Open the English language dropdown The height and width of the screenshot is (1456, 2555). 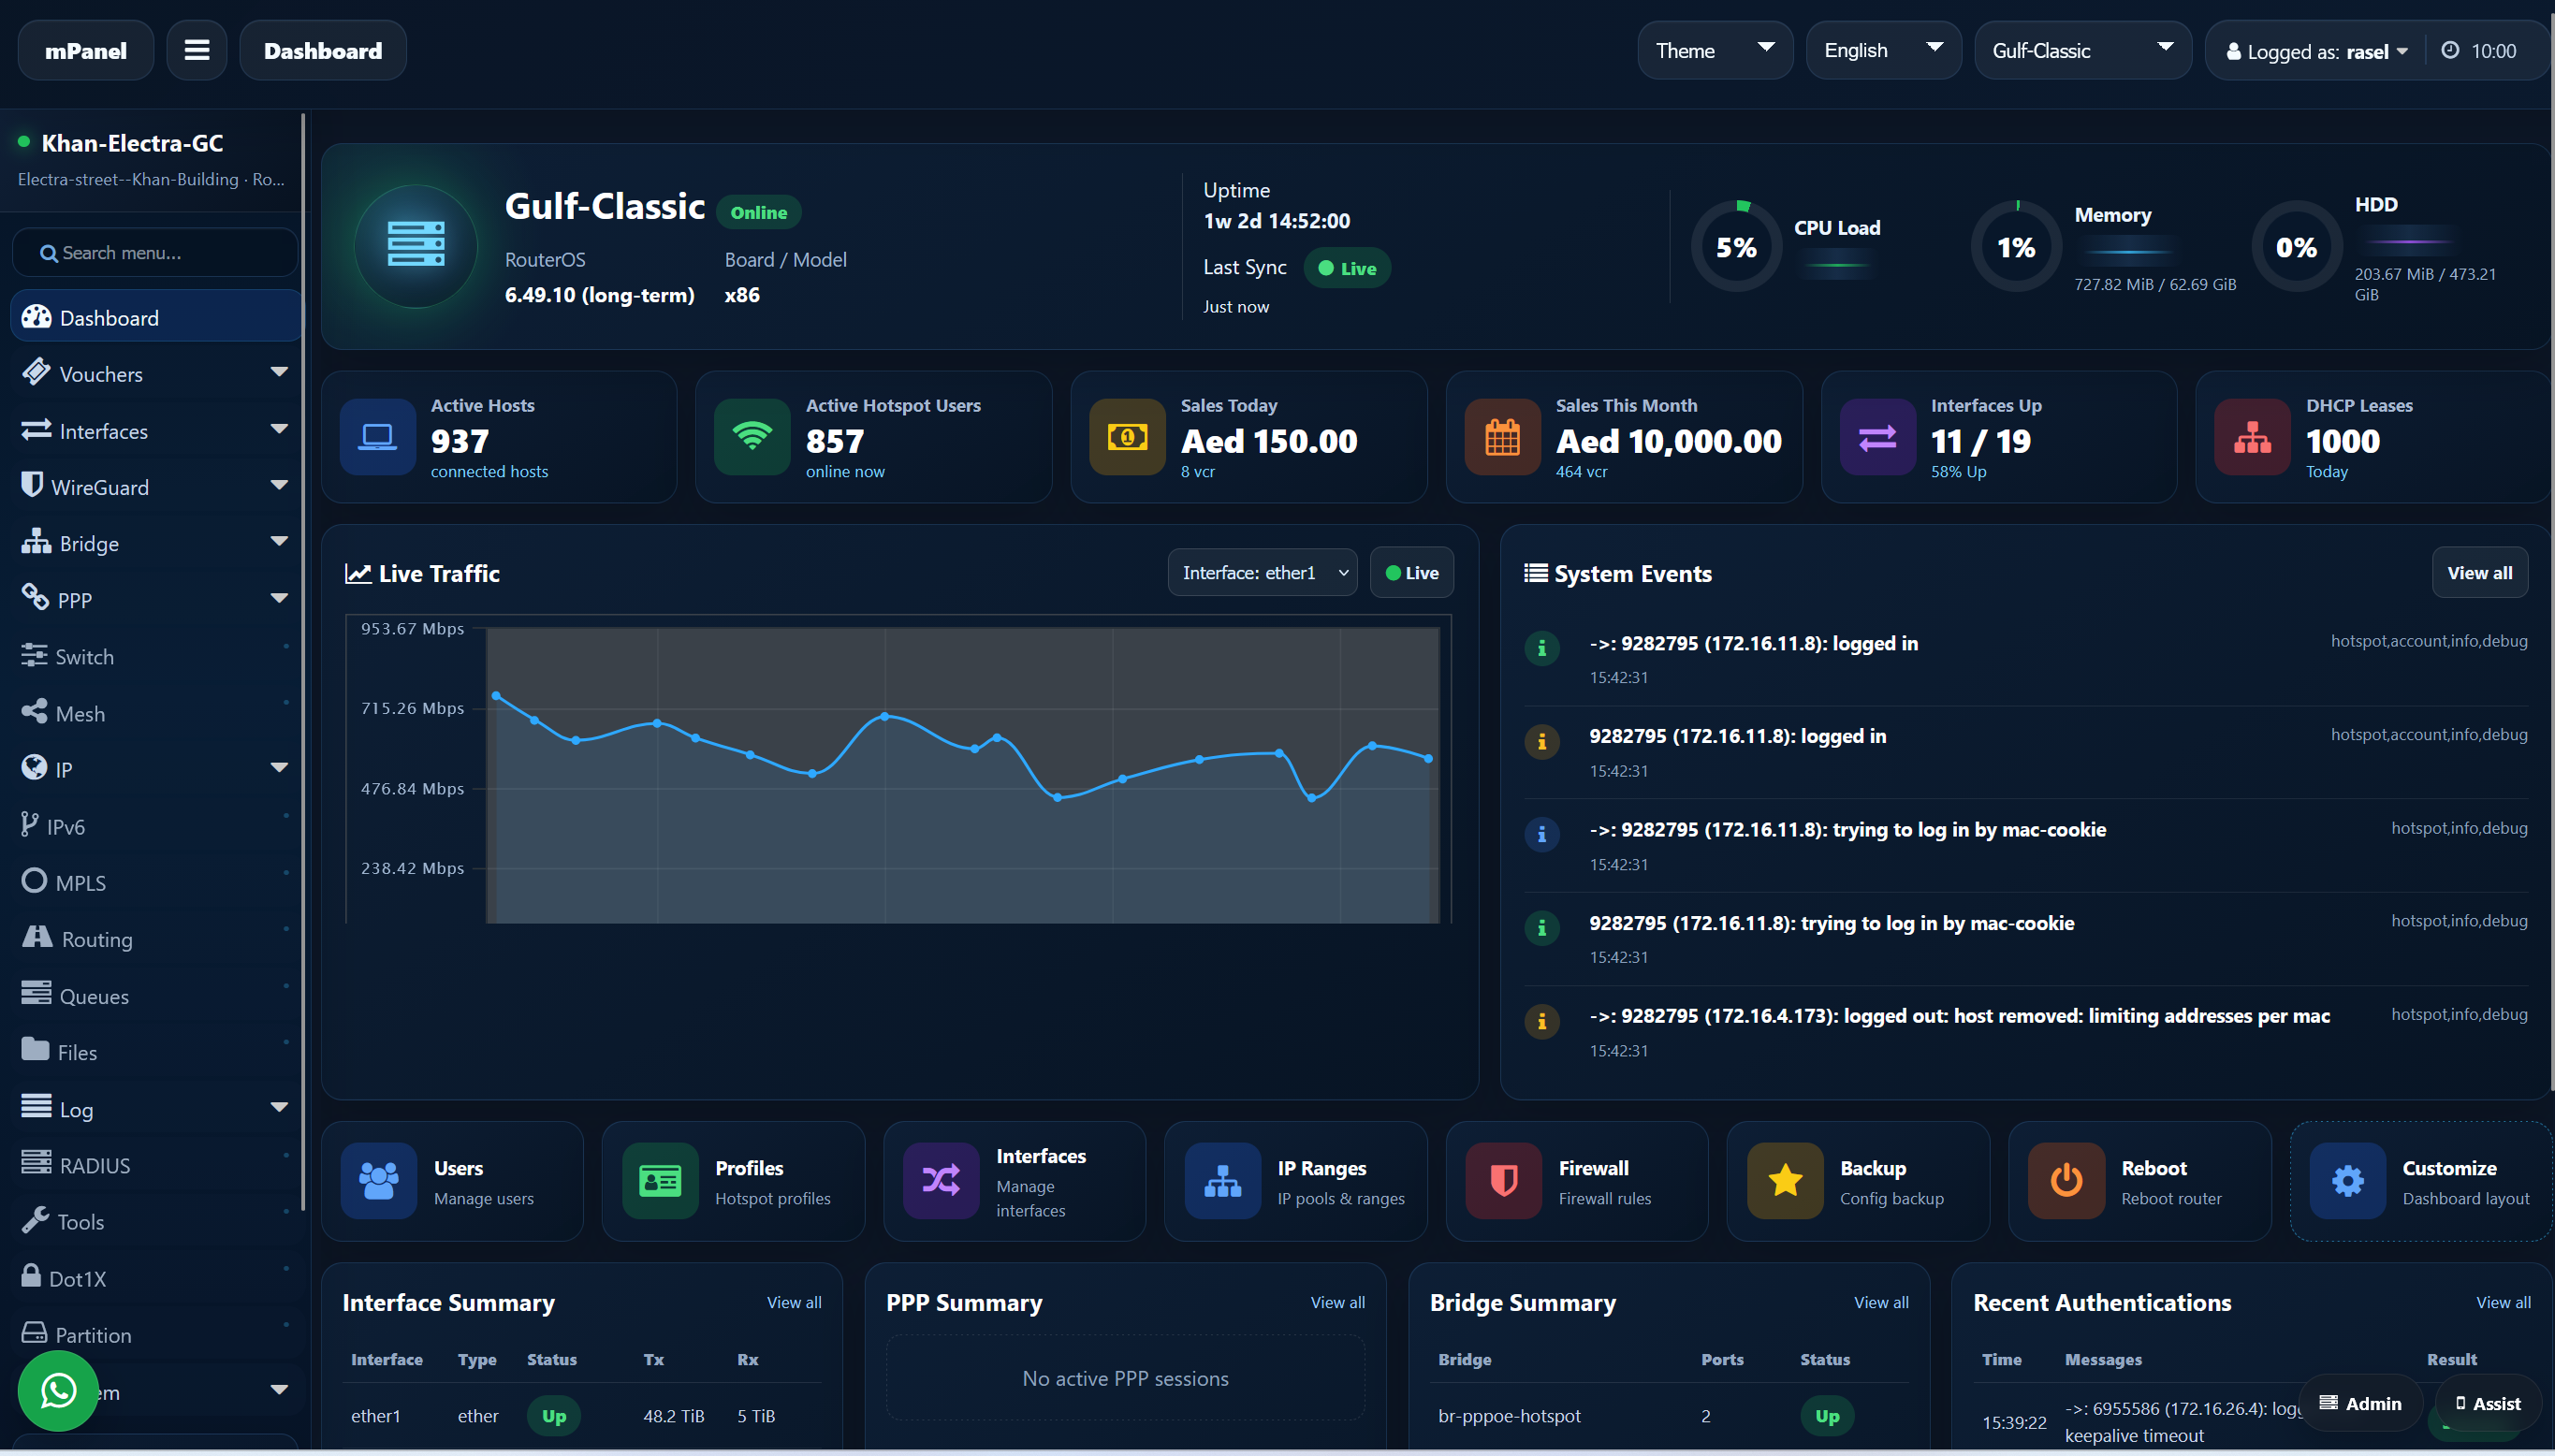tap(1884, 50)
